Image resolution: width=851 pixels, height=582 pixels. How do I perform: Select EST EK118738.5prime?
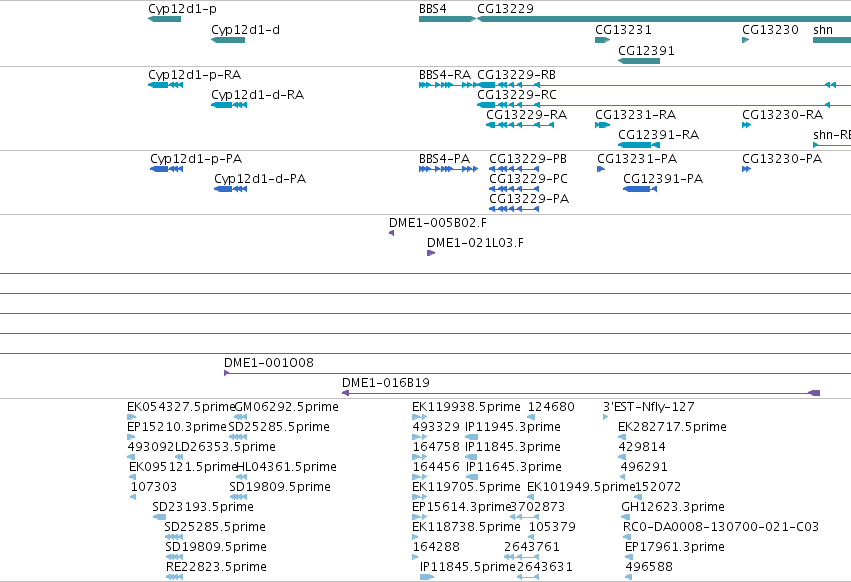415,537
